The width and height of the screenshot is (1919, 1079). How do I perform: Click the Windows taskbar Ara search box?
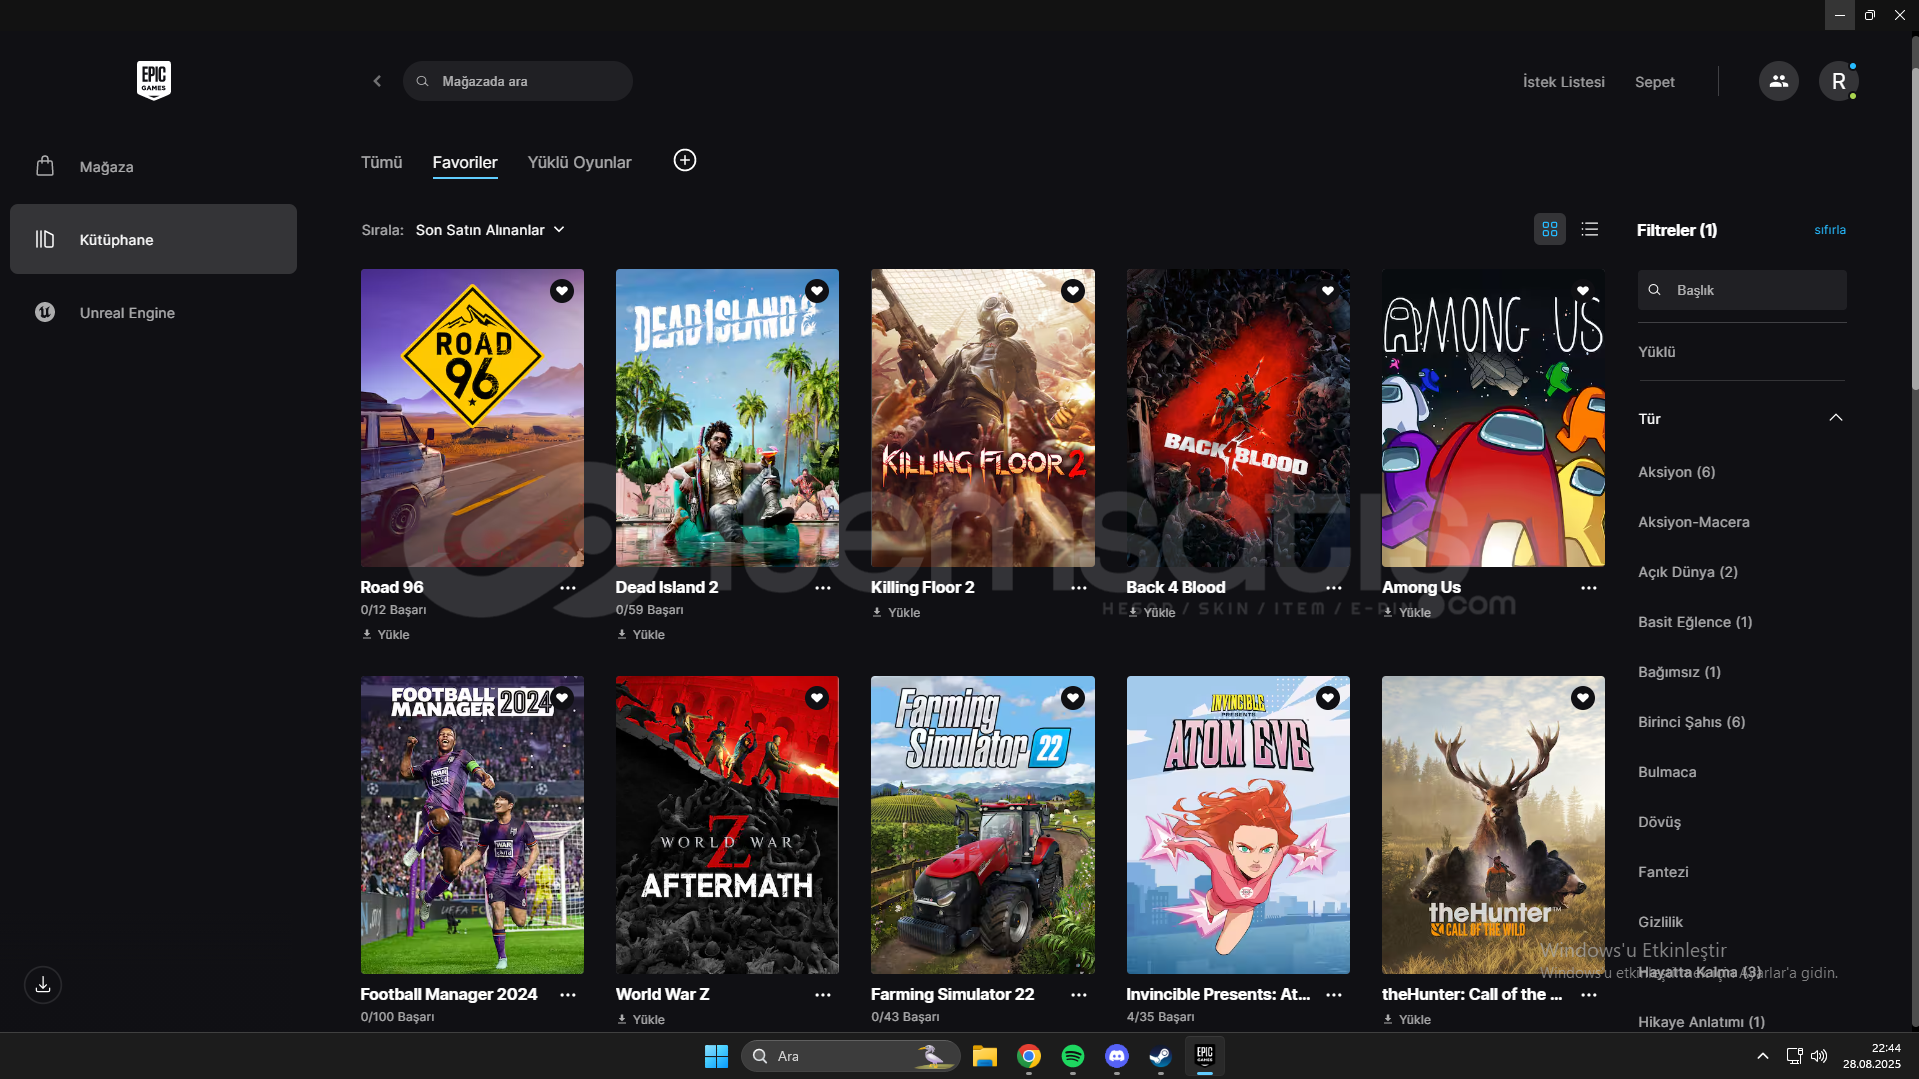851,1056
